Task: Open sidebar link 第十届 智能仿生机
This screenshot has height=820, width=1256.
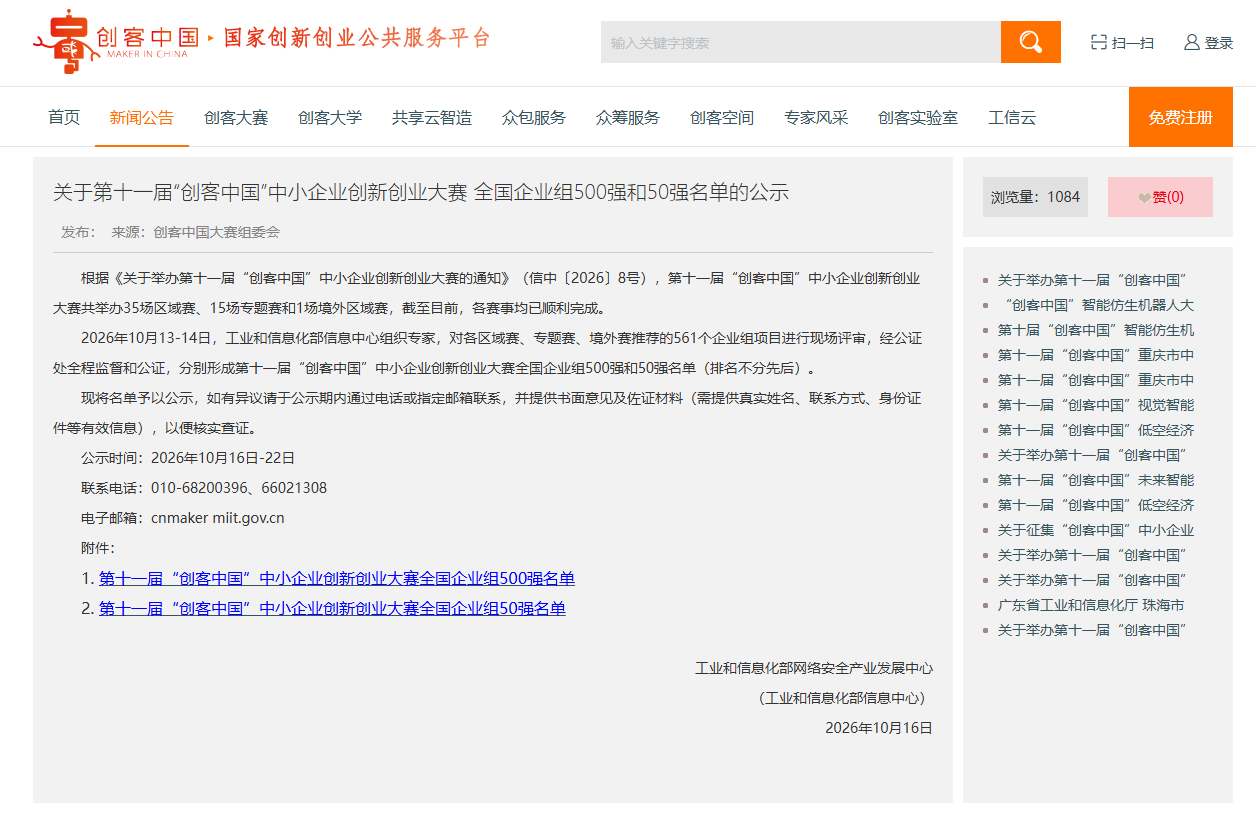Action: 1096,330
